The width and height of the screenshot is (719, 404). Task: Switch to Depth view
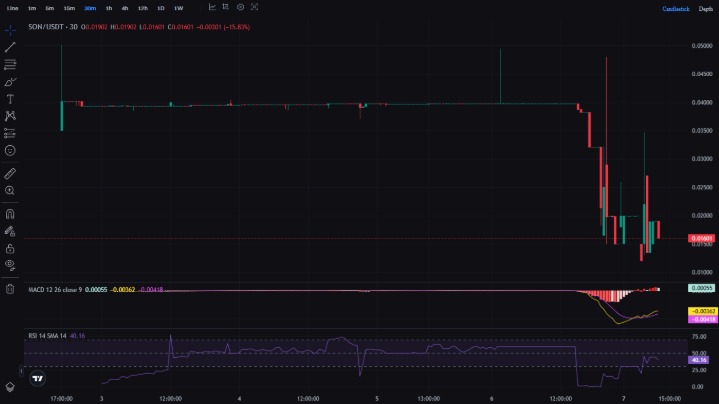coord(706,9)
